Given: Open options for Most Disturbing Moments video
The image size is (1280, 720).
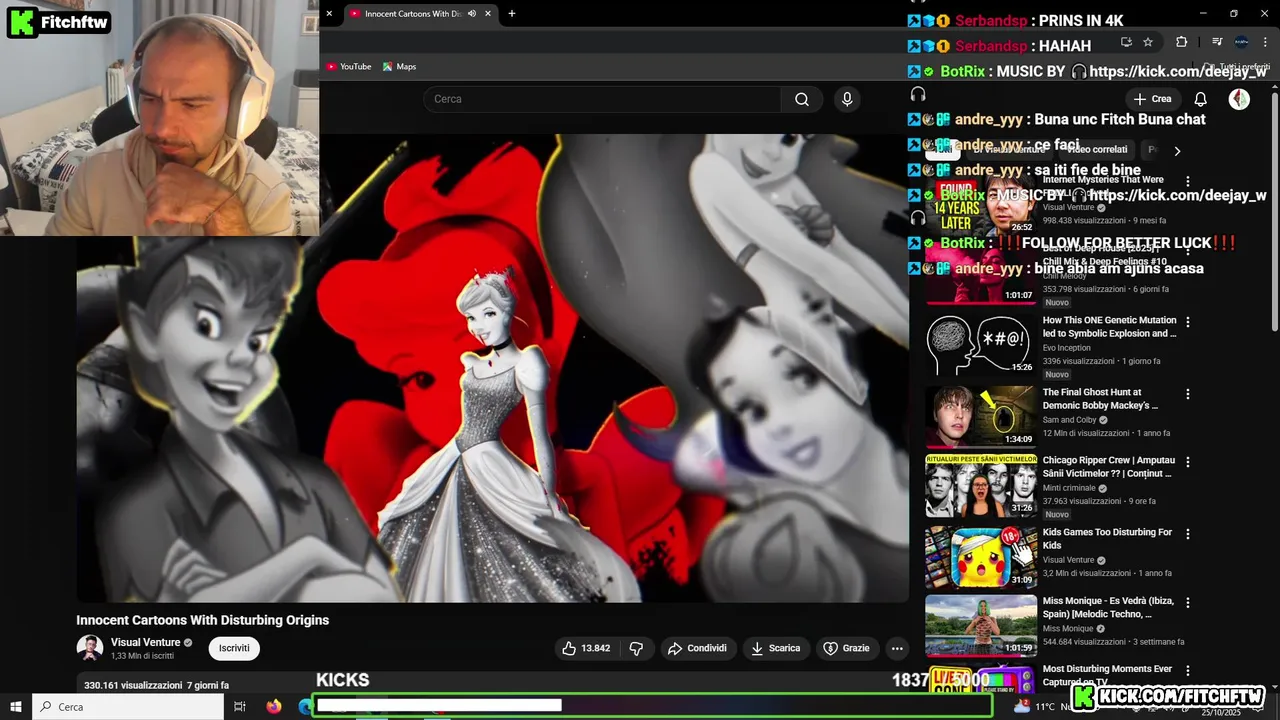Looking at the screenshot, I should (1188, 671).
